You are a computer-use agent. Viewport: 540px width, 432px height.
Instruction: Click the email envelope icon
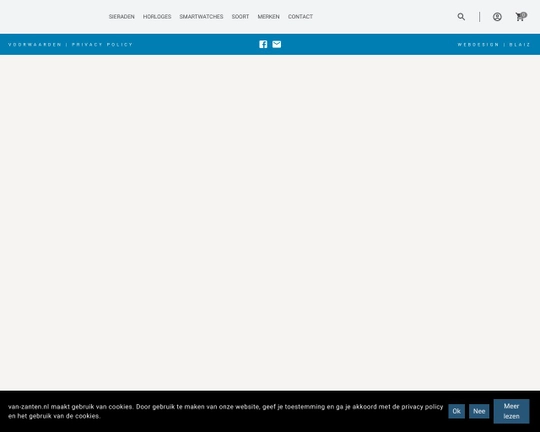tap(277, 44)
